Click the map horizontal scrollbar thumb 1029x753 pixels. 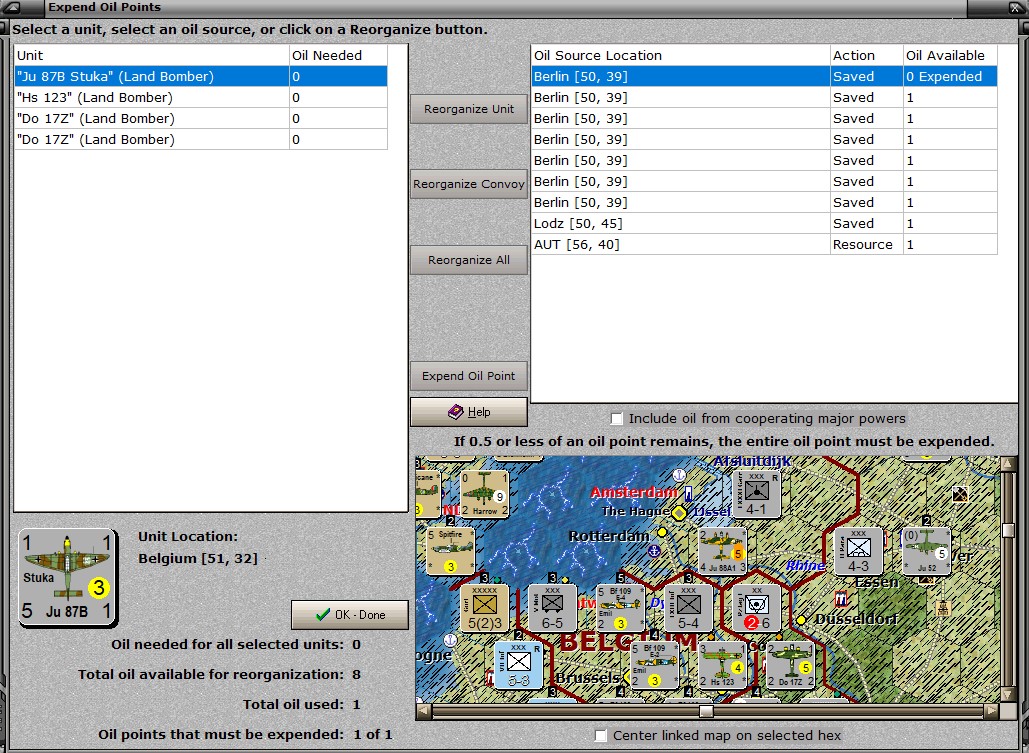706,711
